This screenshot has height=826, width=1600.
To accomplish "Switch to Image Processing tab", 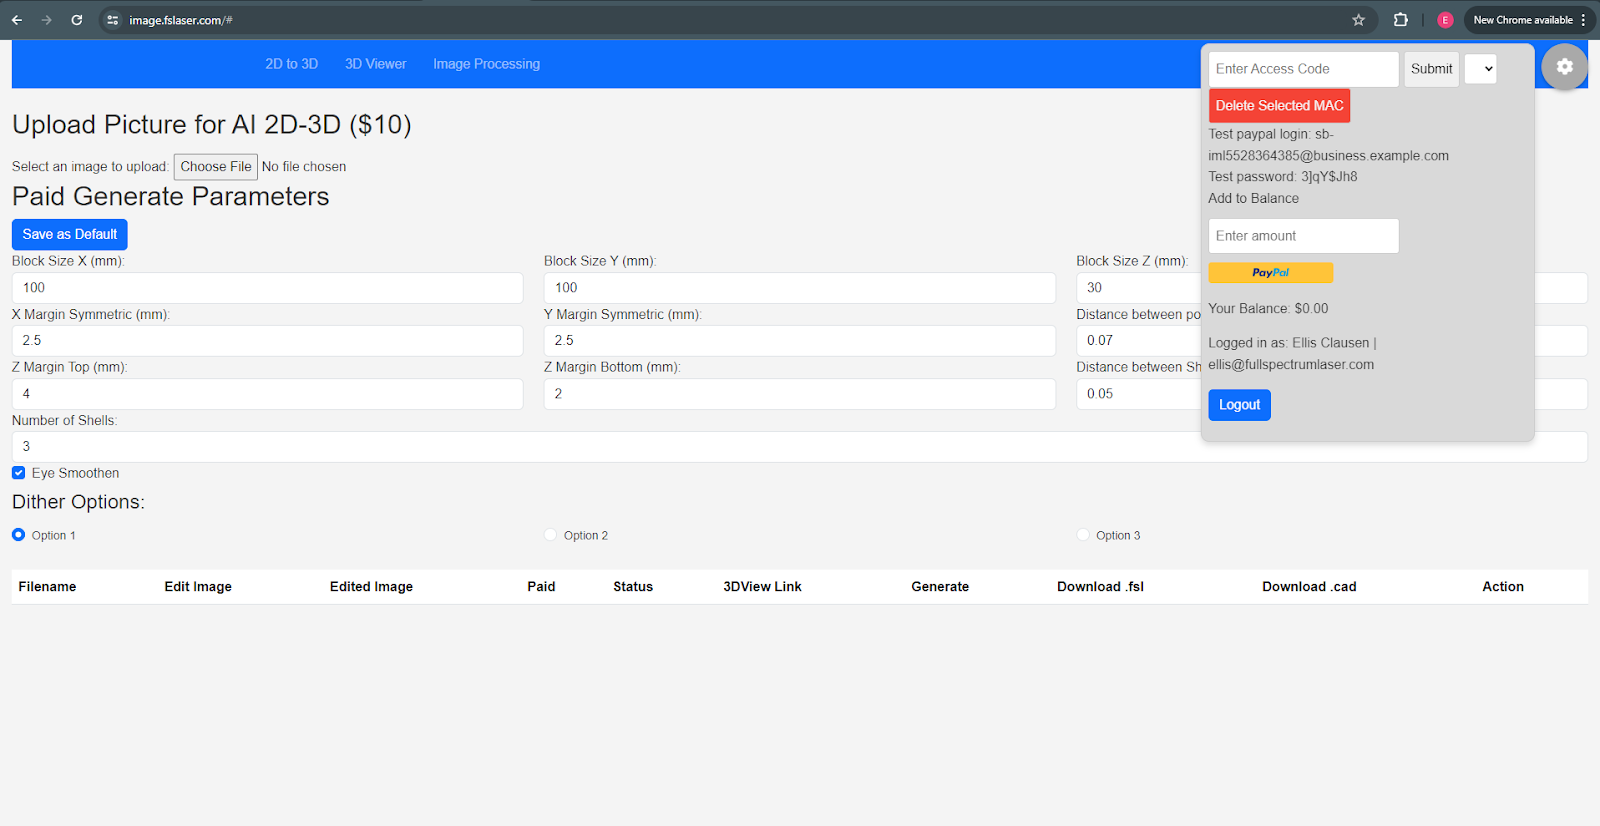I will [x=486, y=64].
